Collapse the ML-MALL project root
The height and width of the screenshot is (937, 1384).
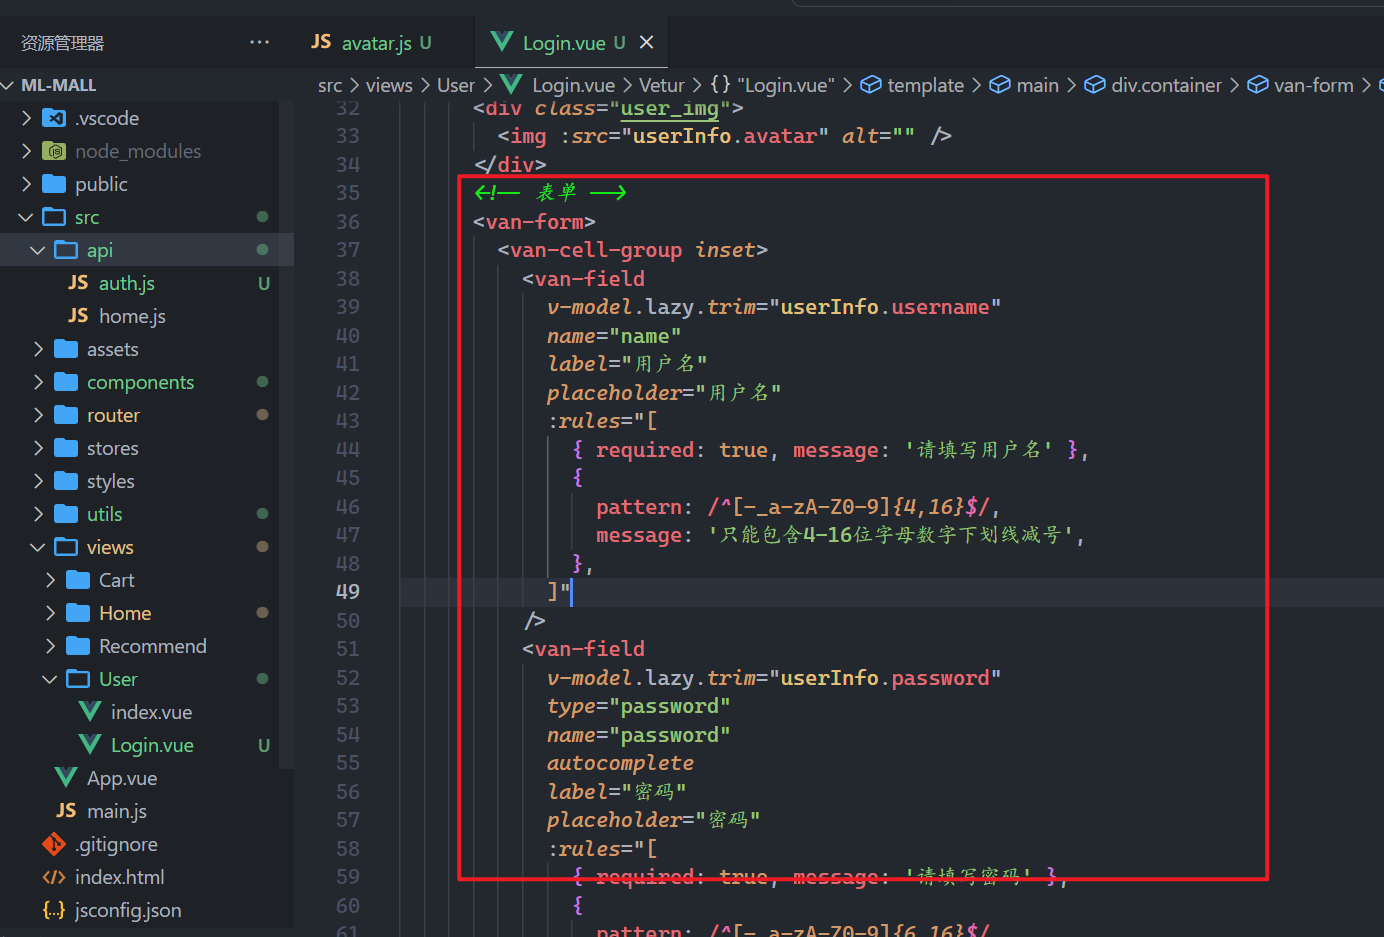[8, 85]
